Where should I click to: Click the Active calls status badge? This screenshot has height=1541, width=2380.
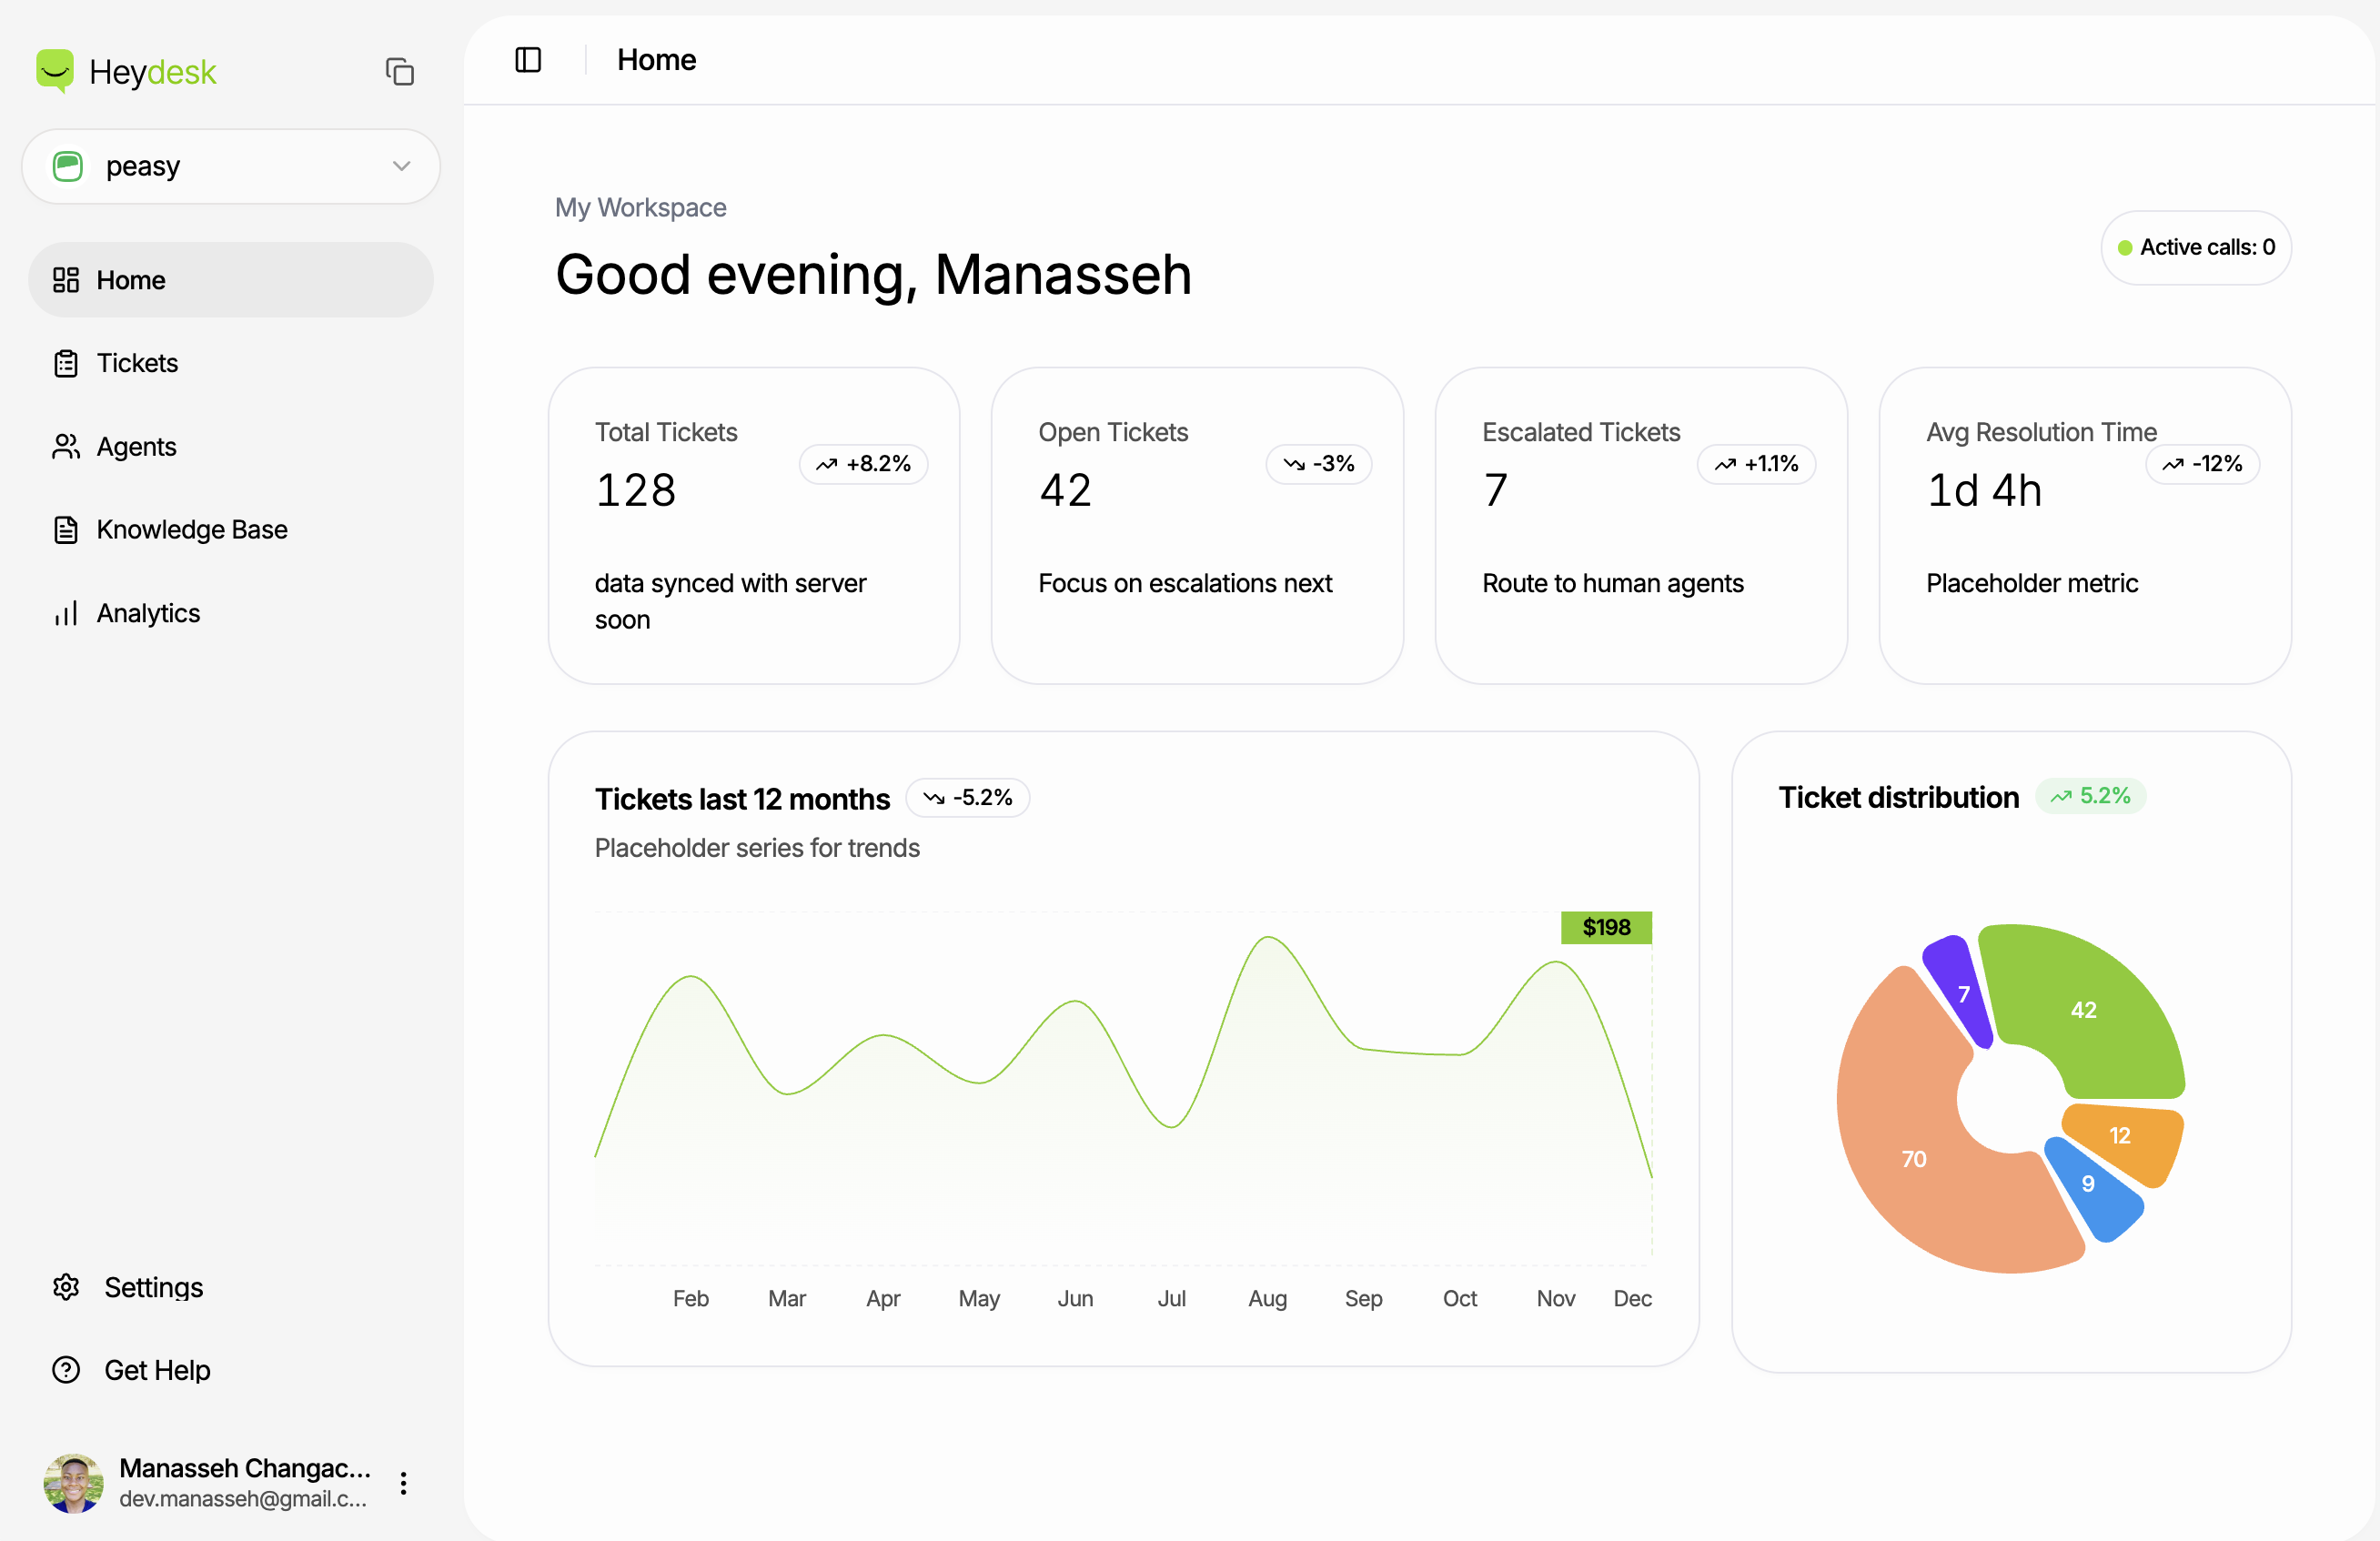(x=2195, y=247)
